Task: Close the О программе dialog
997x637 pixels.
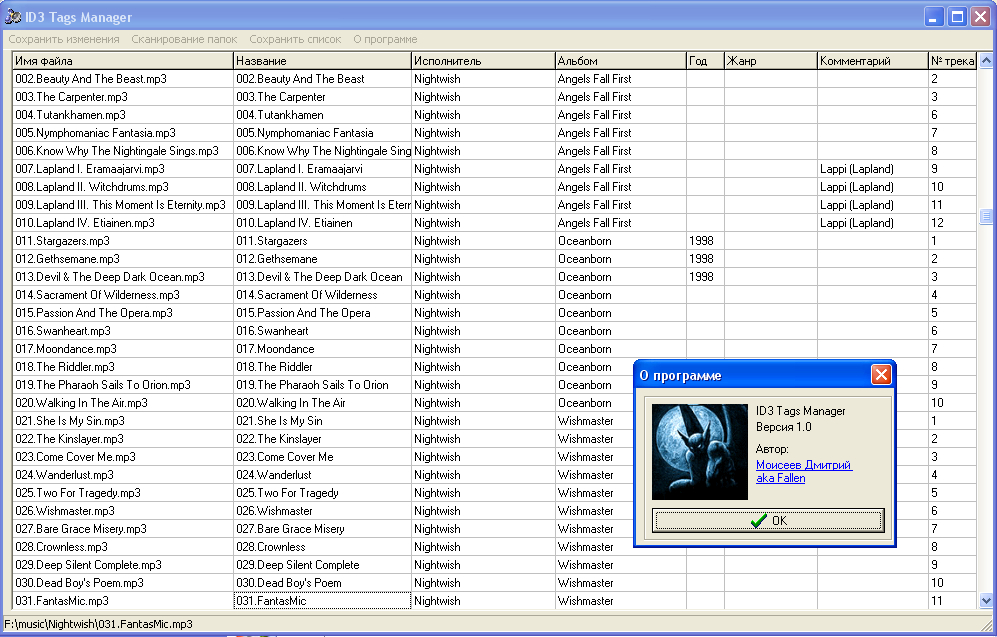Action: click(881, 375)
